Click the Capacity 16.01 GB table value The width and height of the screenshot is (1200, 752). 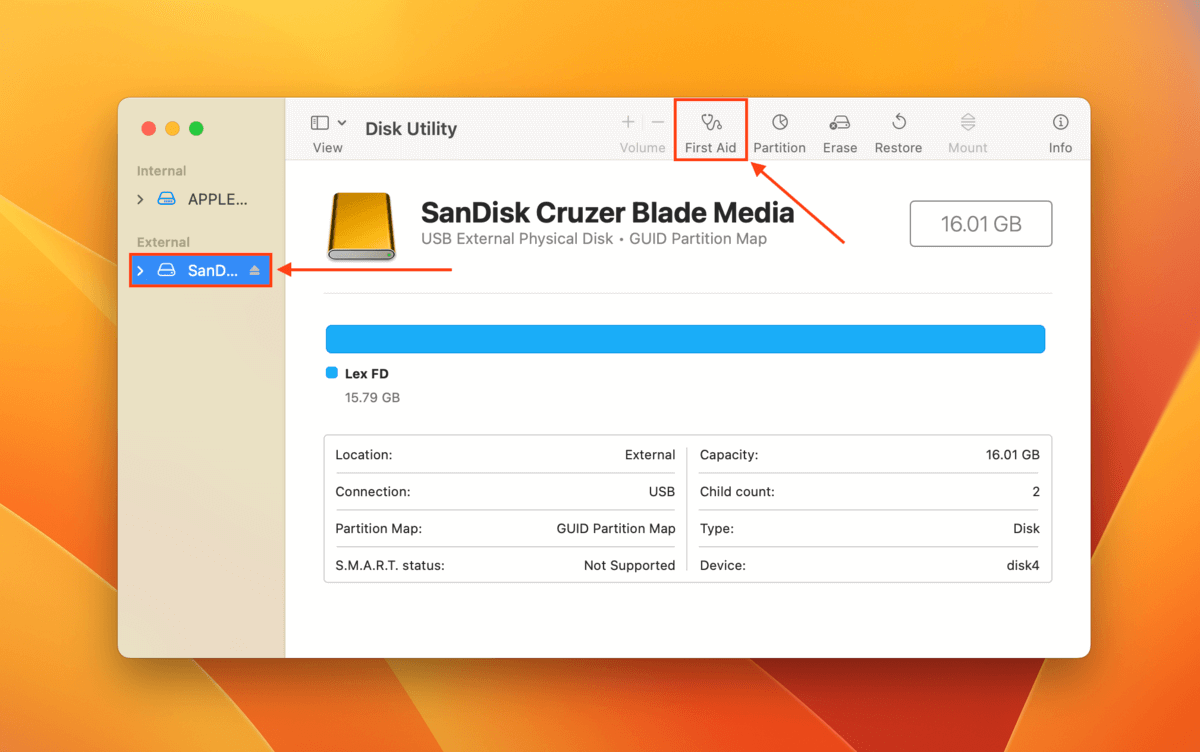1012,454
